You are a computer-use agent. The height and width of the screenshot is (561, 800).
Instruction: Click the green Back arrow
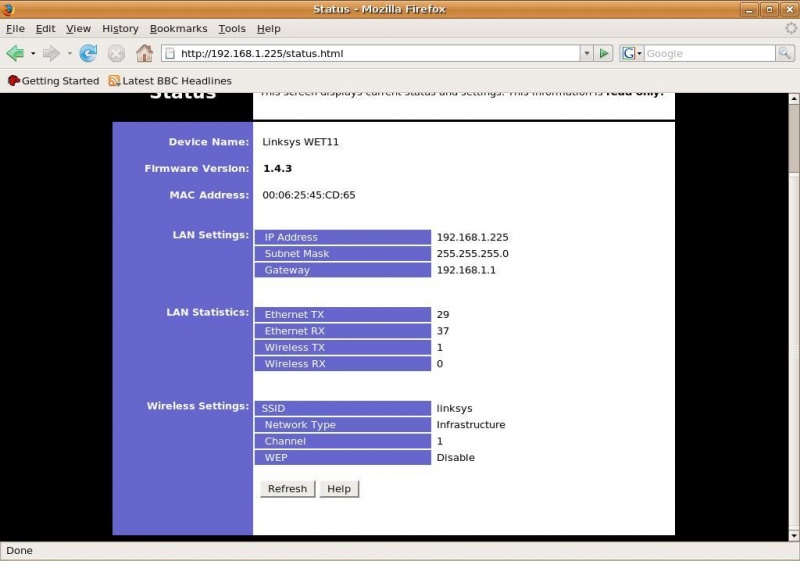click(x=15, y=53)
